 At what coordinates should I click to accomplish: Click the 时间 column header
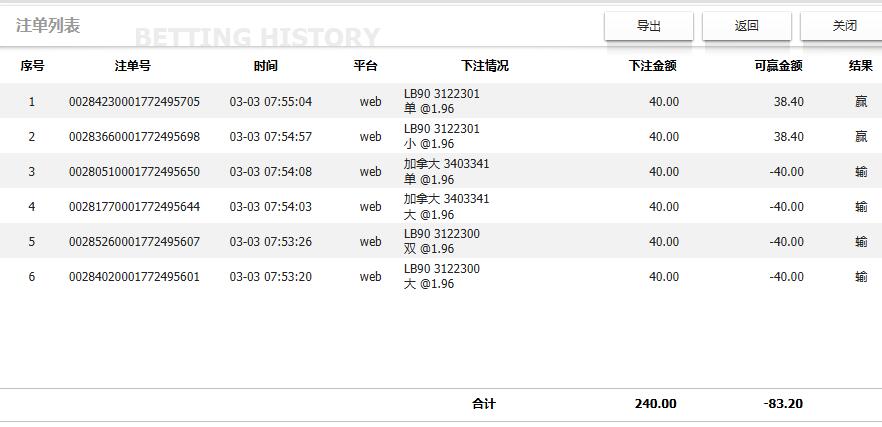pos(265,66)
